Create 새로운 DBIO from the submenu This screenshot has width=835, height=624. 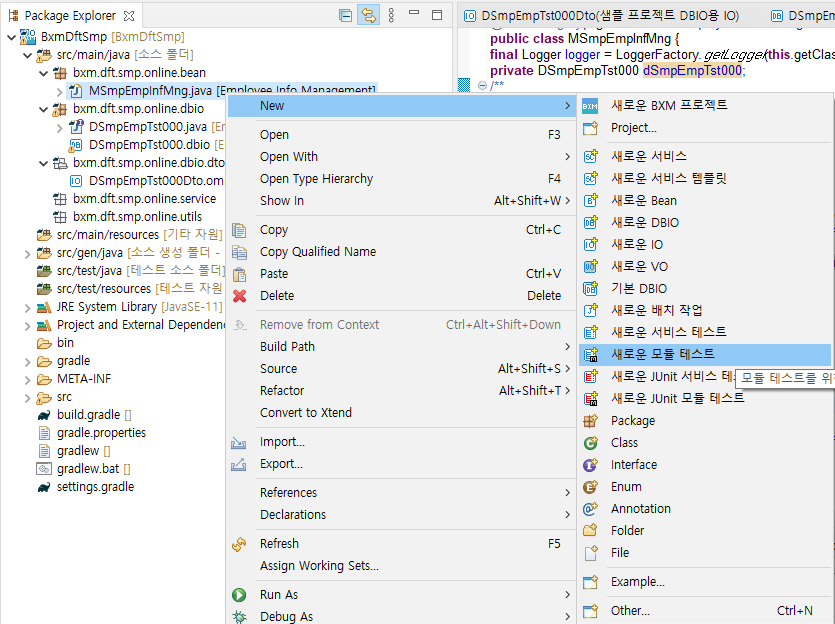pyautogui.click(x=644, y=222)
